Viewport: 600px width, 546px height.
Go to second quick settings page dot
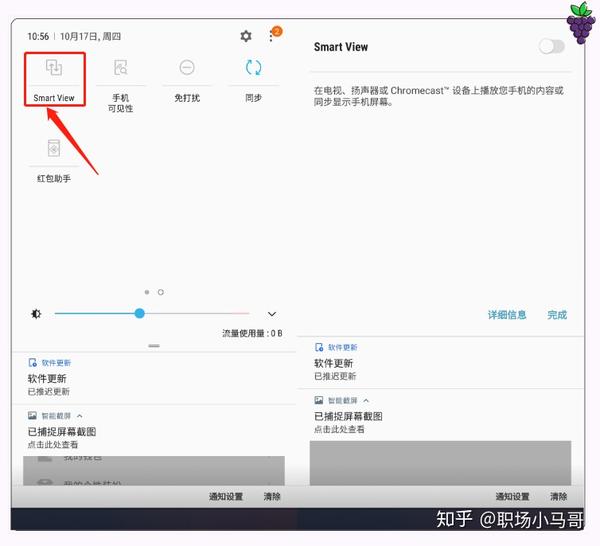tap(161, 292)
